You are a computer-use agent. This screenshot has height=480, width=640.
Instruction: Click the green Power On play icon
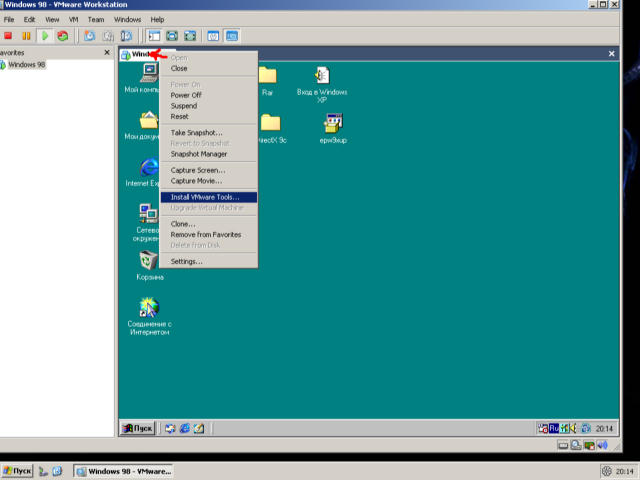[45, 35]
